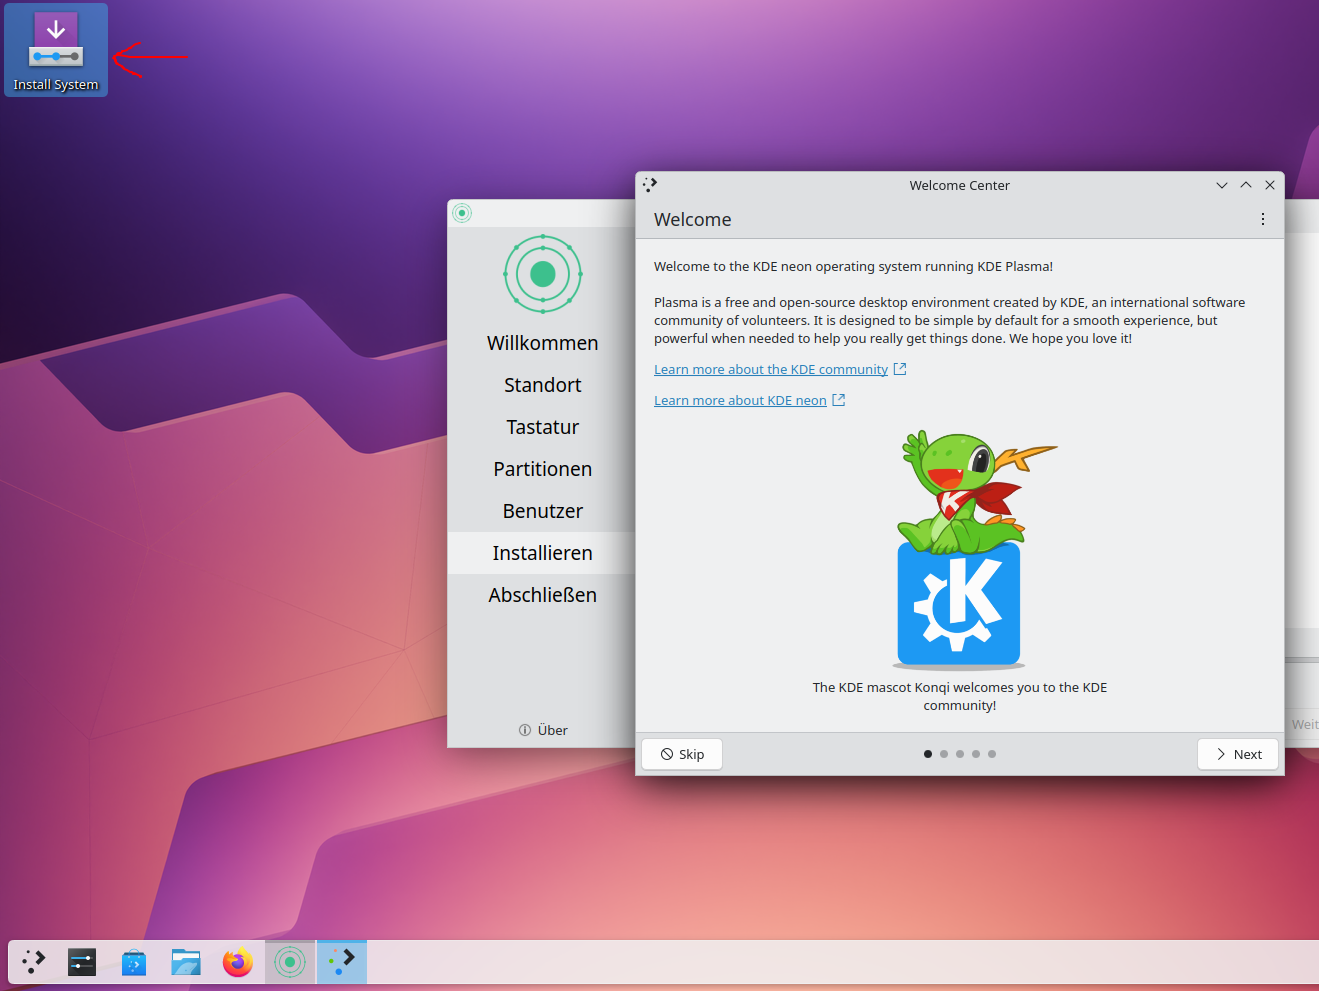Select the Standort step in the installer
Viewport: 1319px width, 991px height.
coord(542,385)
